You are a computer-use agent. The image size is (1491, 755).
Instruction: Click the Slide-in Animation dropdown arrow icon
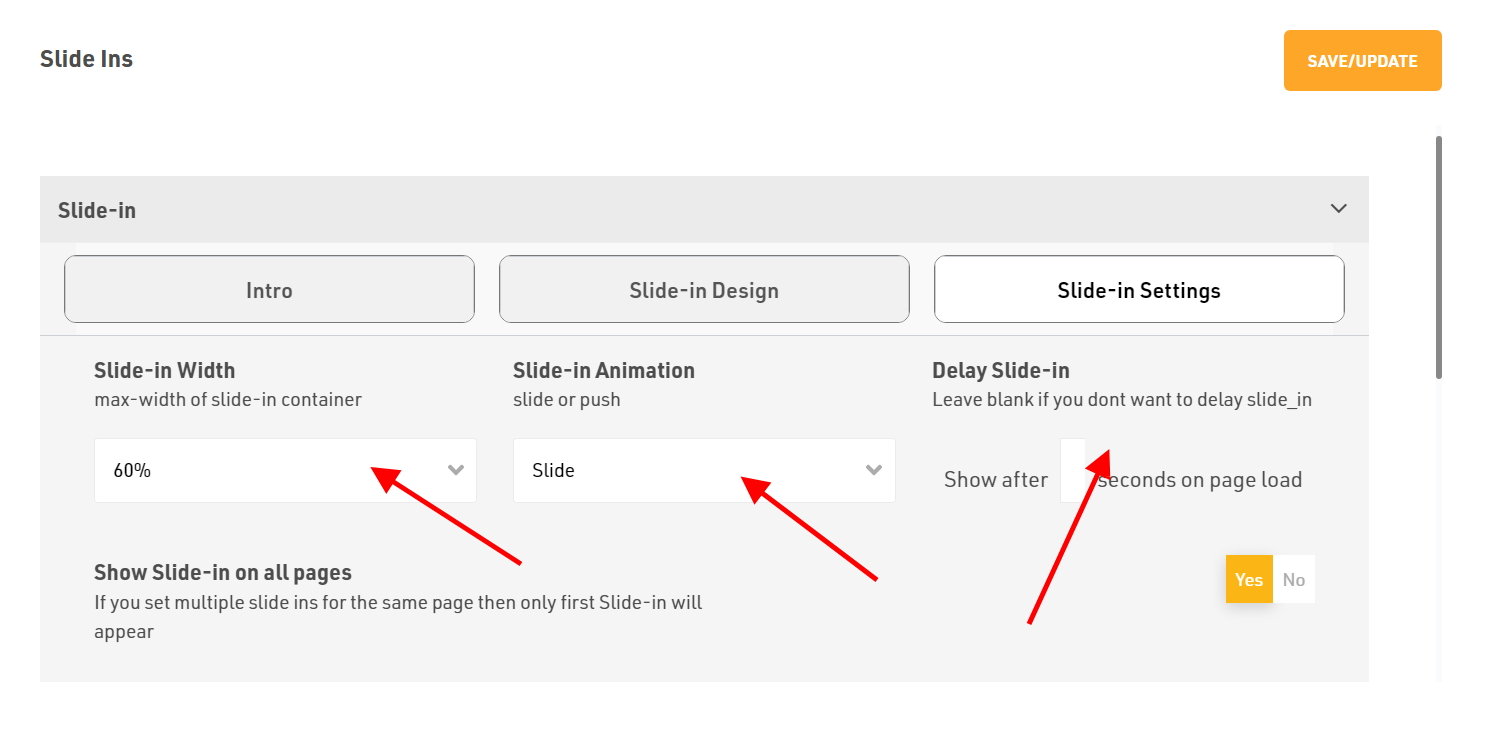pyautogui.click(x=874, y=470)
